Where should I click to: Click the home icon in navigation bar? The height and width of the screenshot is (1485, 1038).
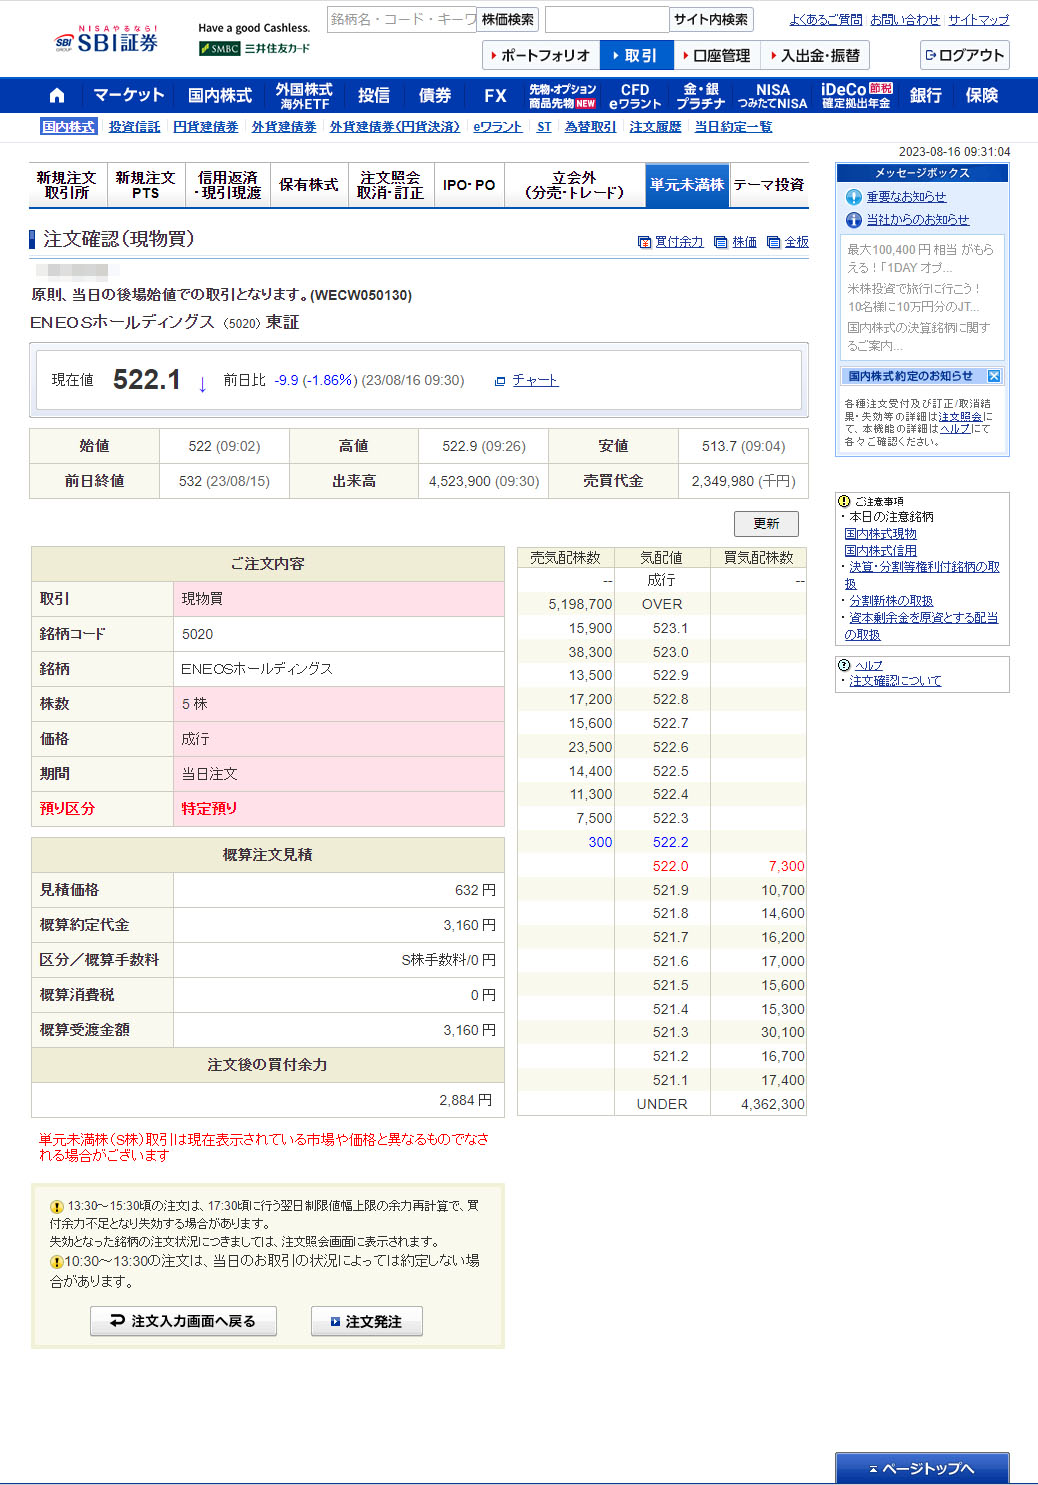point(57,96)
